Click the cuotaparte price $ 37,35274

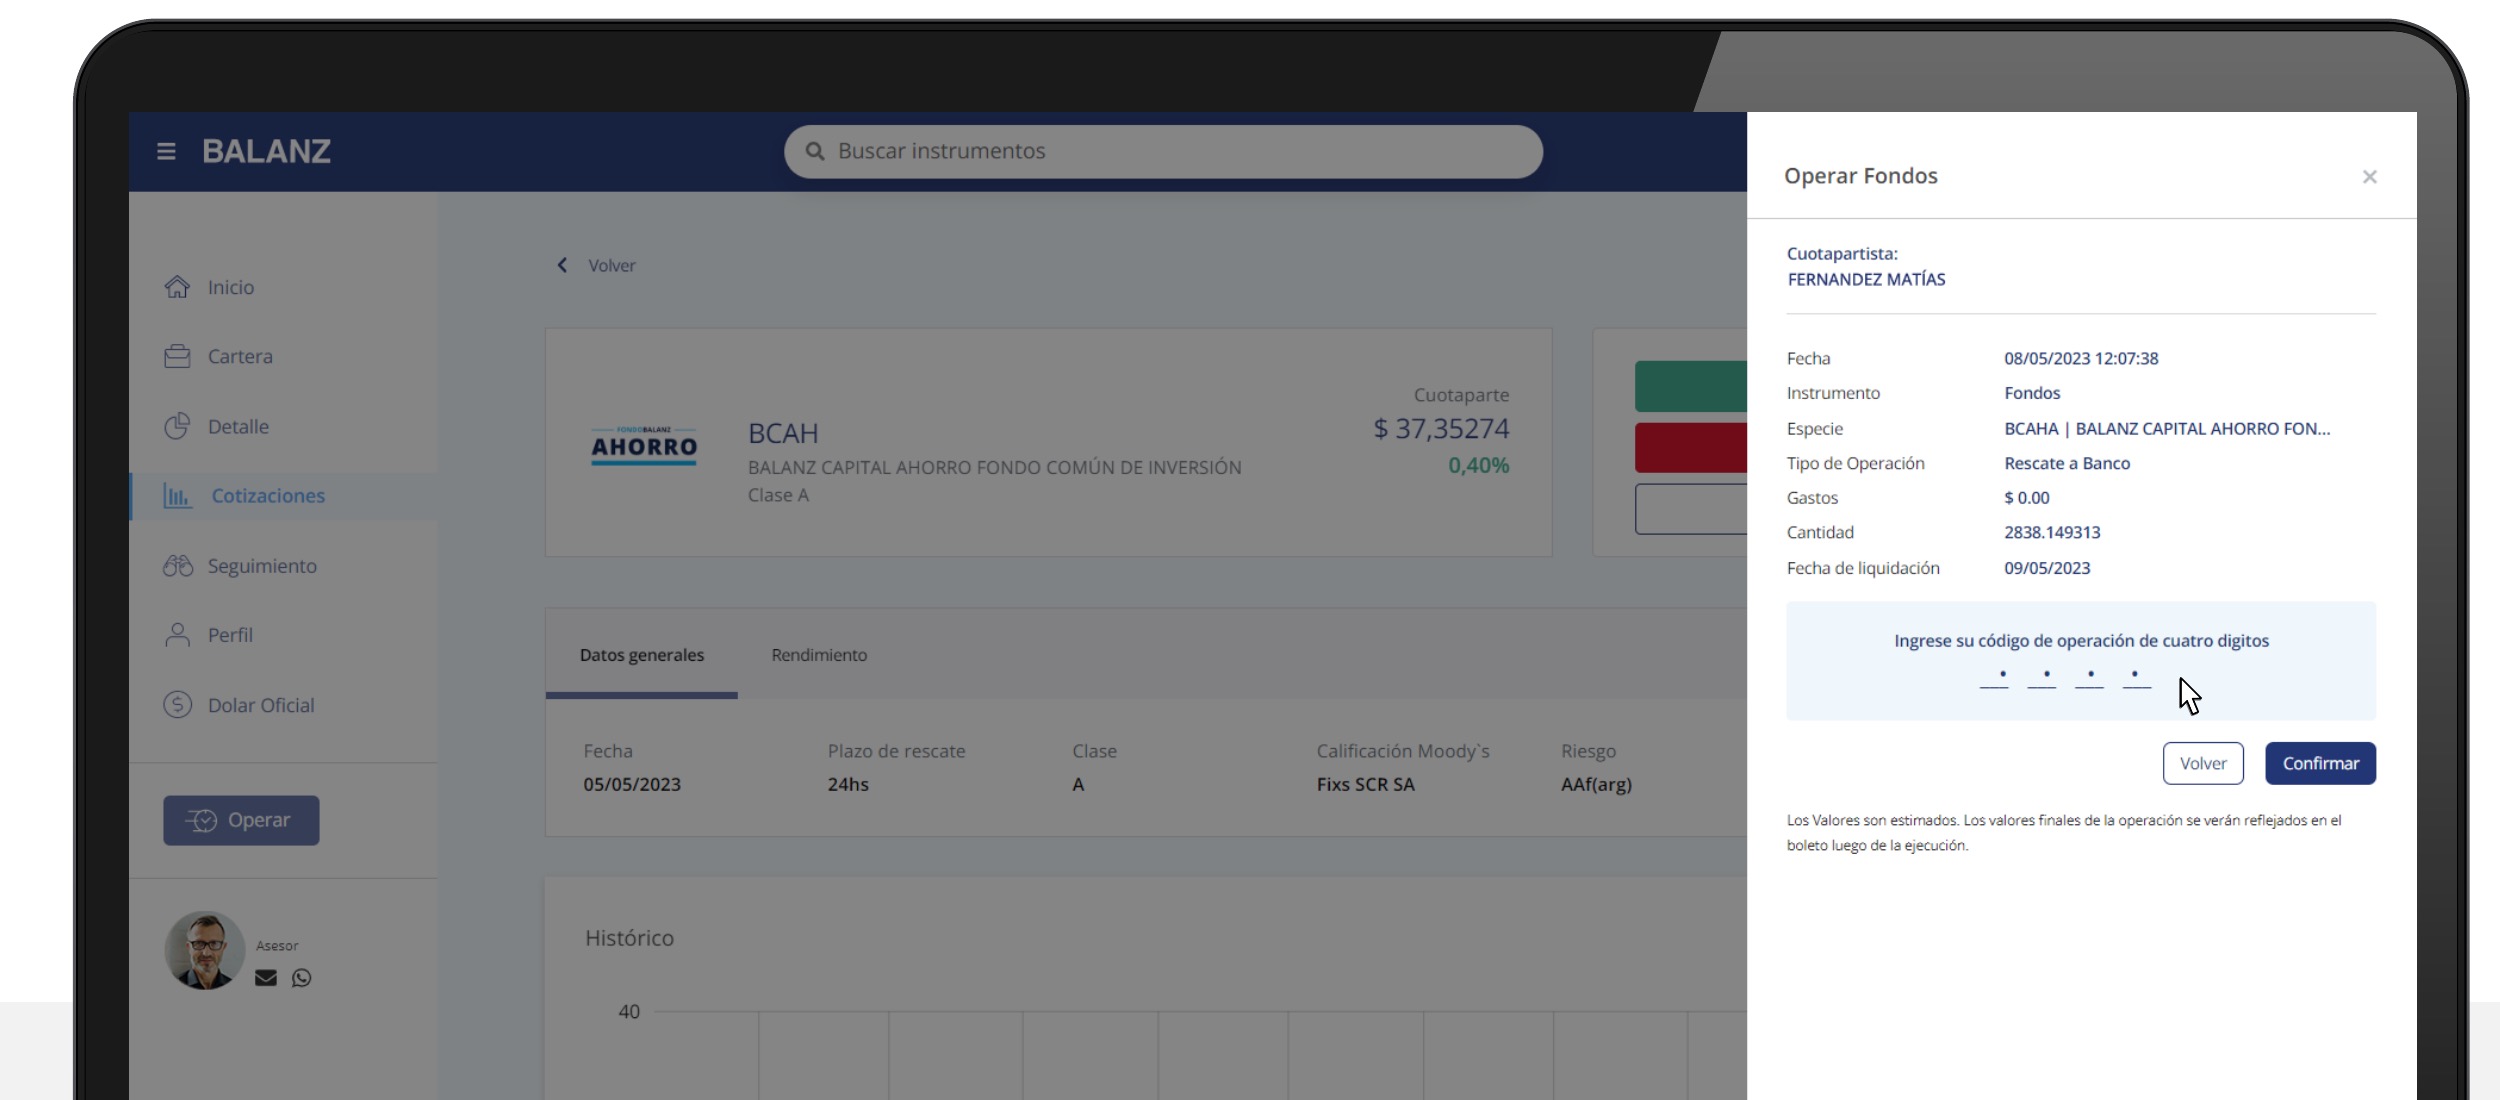[1441, 428]
